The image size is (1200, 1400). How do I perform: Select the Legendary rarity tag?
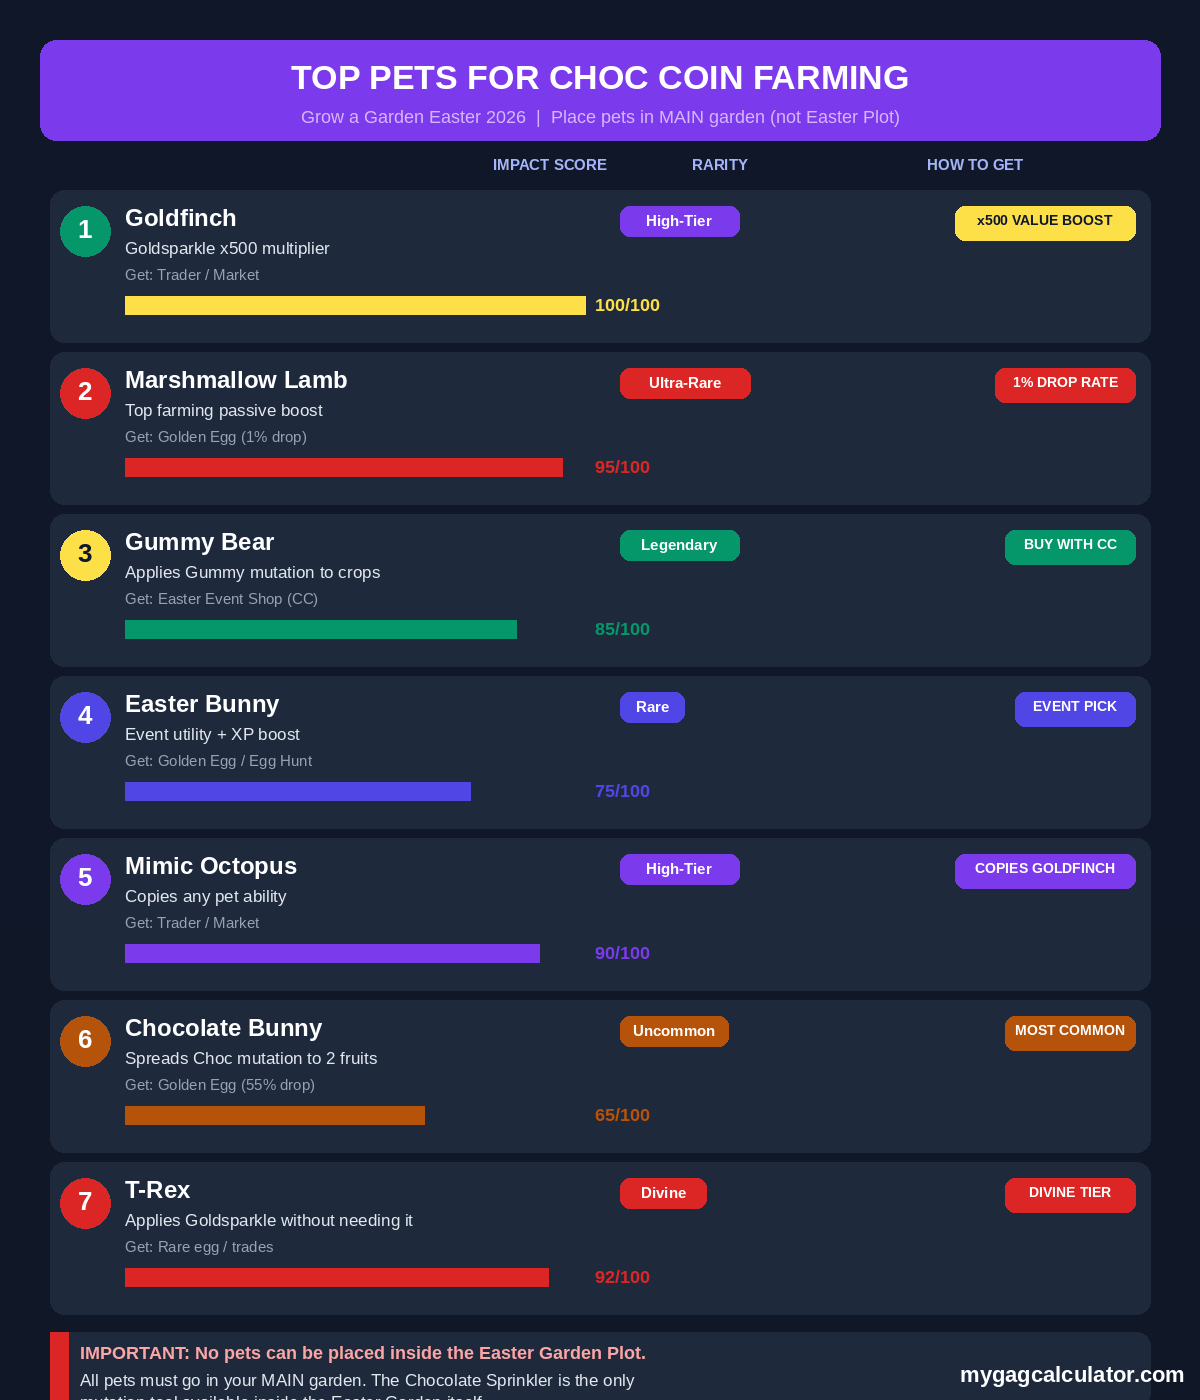(x=680, y=545)
